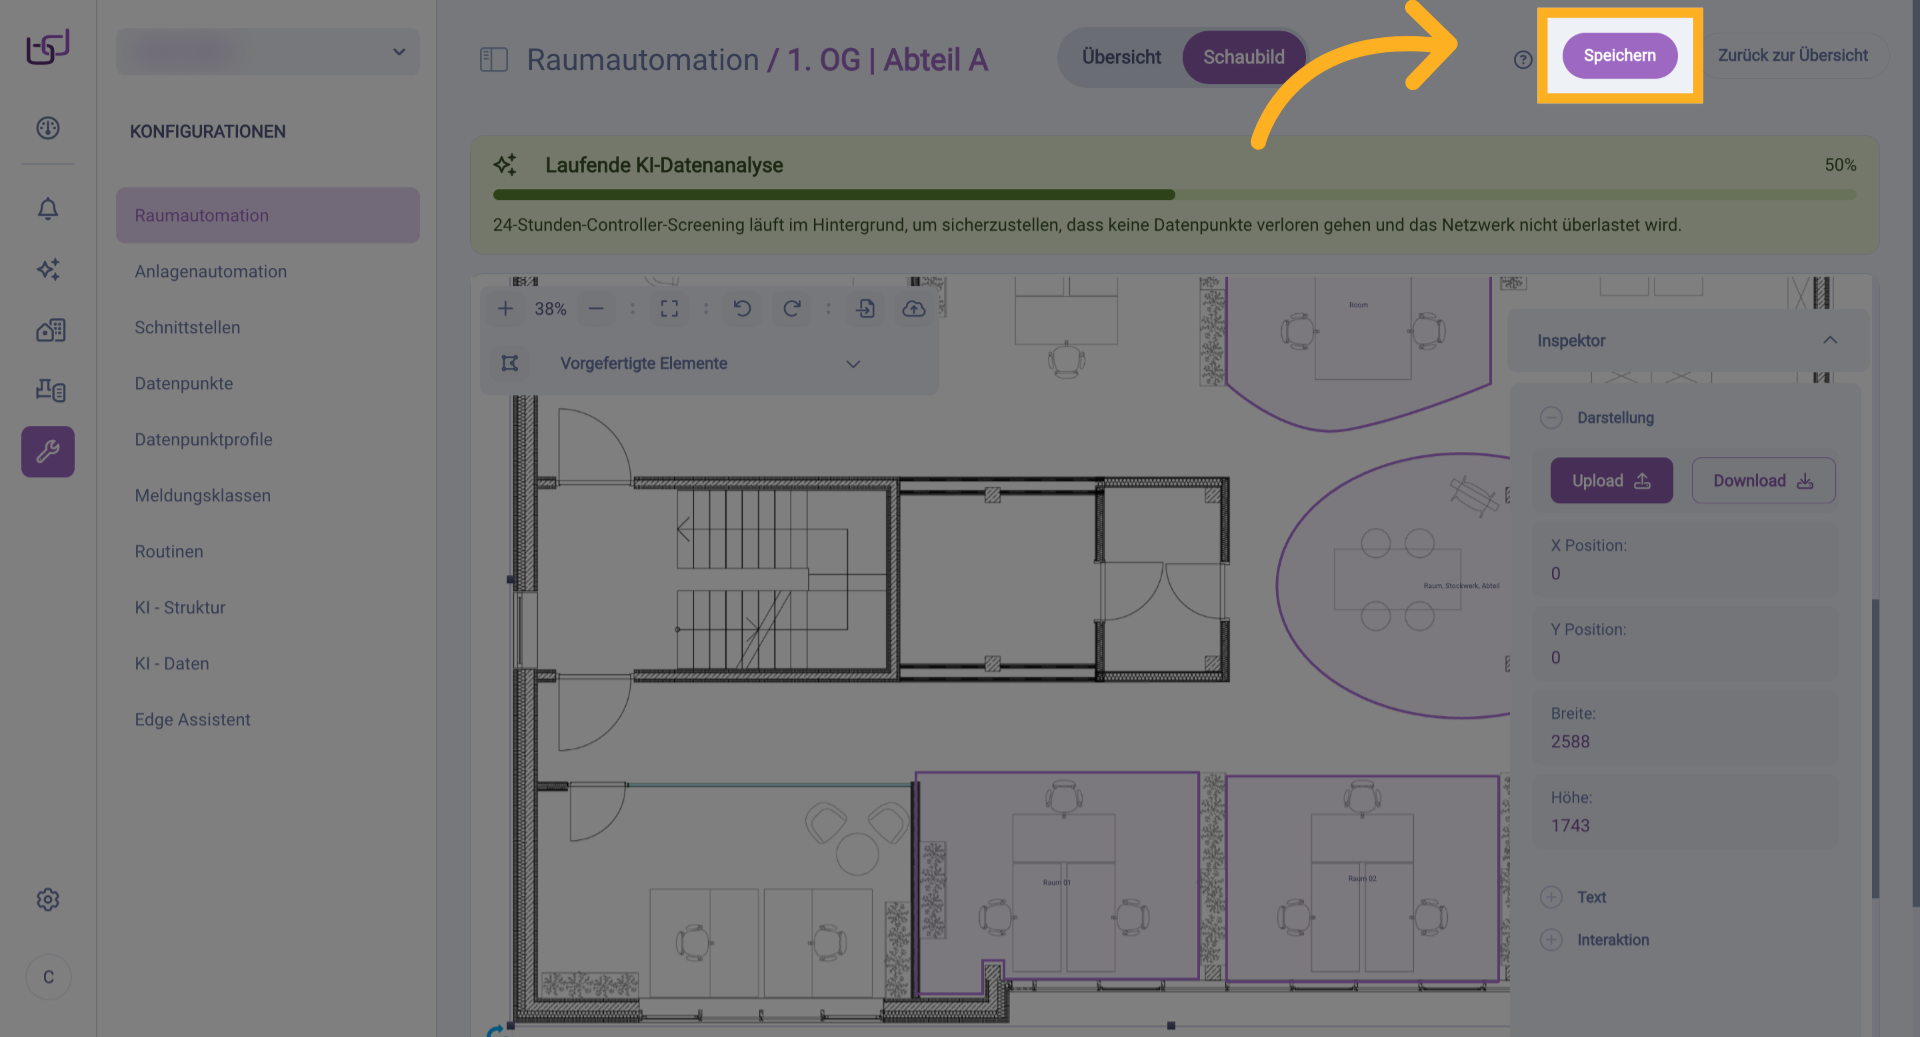The width and height of the screenshot is (1920, 1037).
Task: Click the Speichern button
Action: [x=1619, y=56]
